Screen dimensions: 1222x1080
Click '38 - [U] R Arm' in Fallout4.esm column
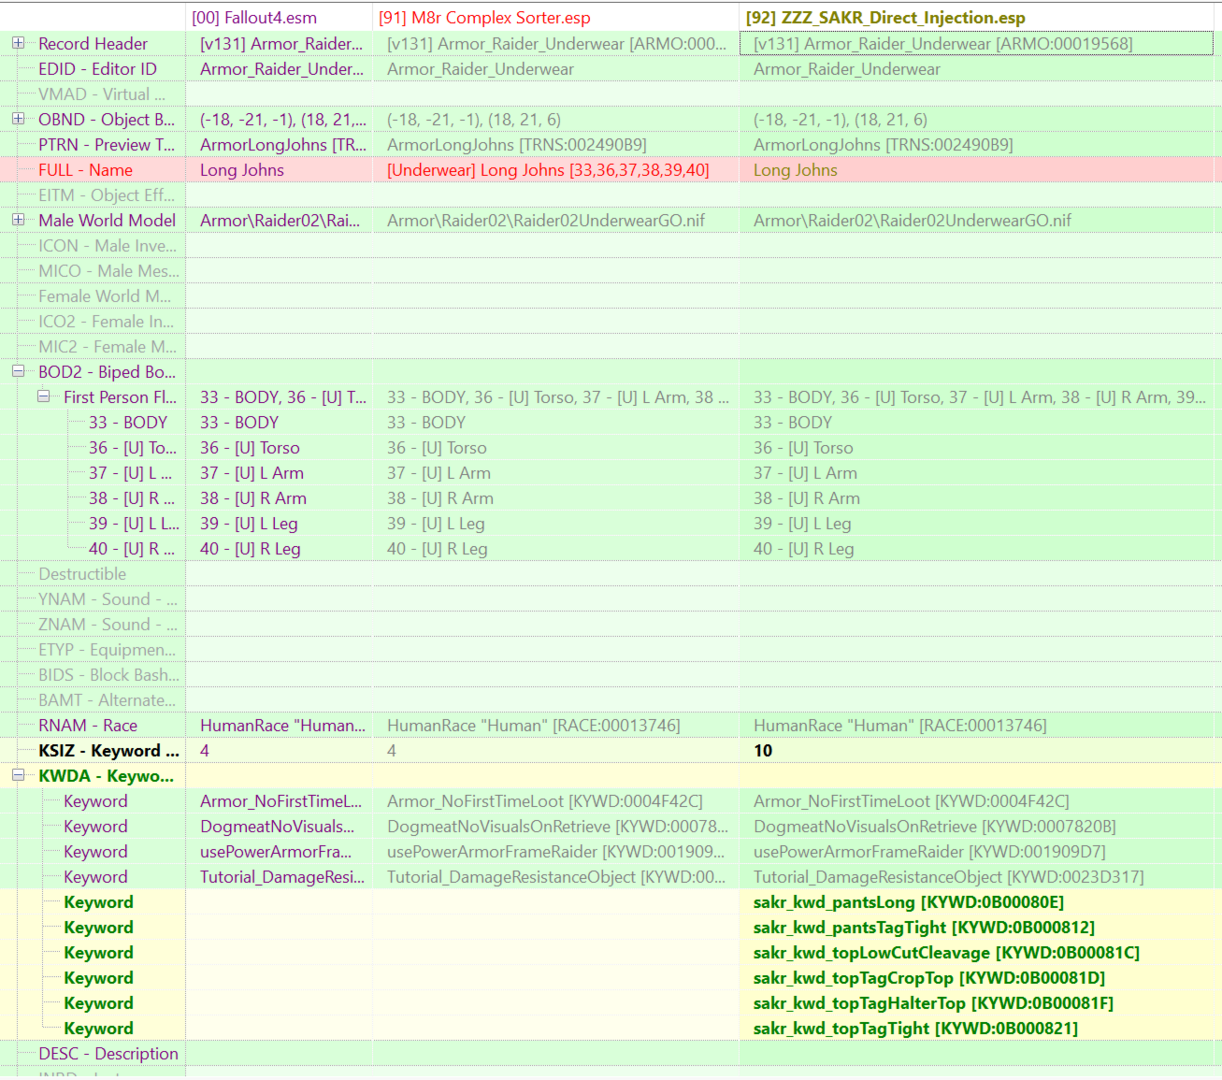(x=253, y=498)
